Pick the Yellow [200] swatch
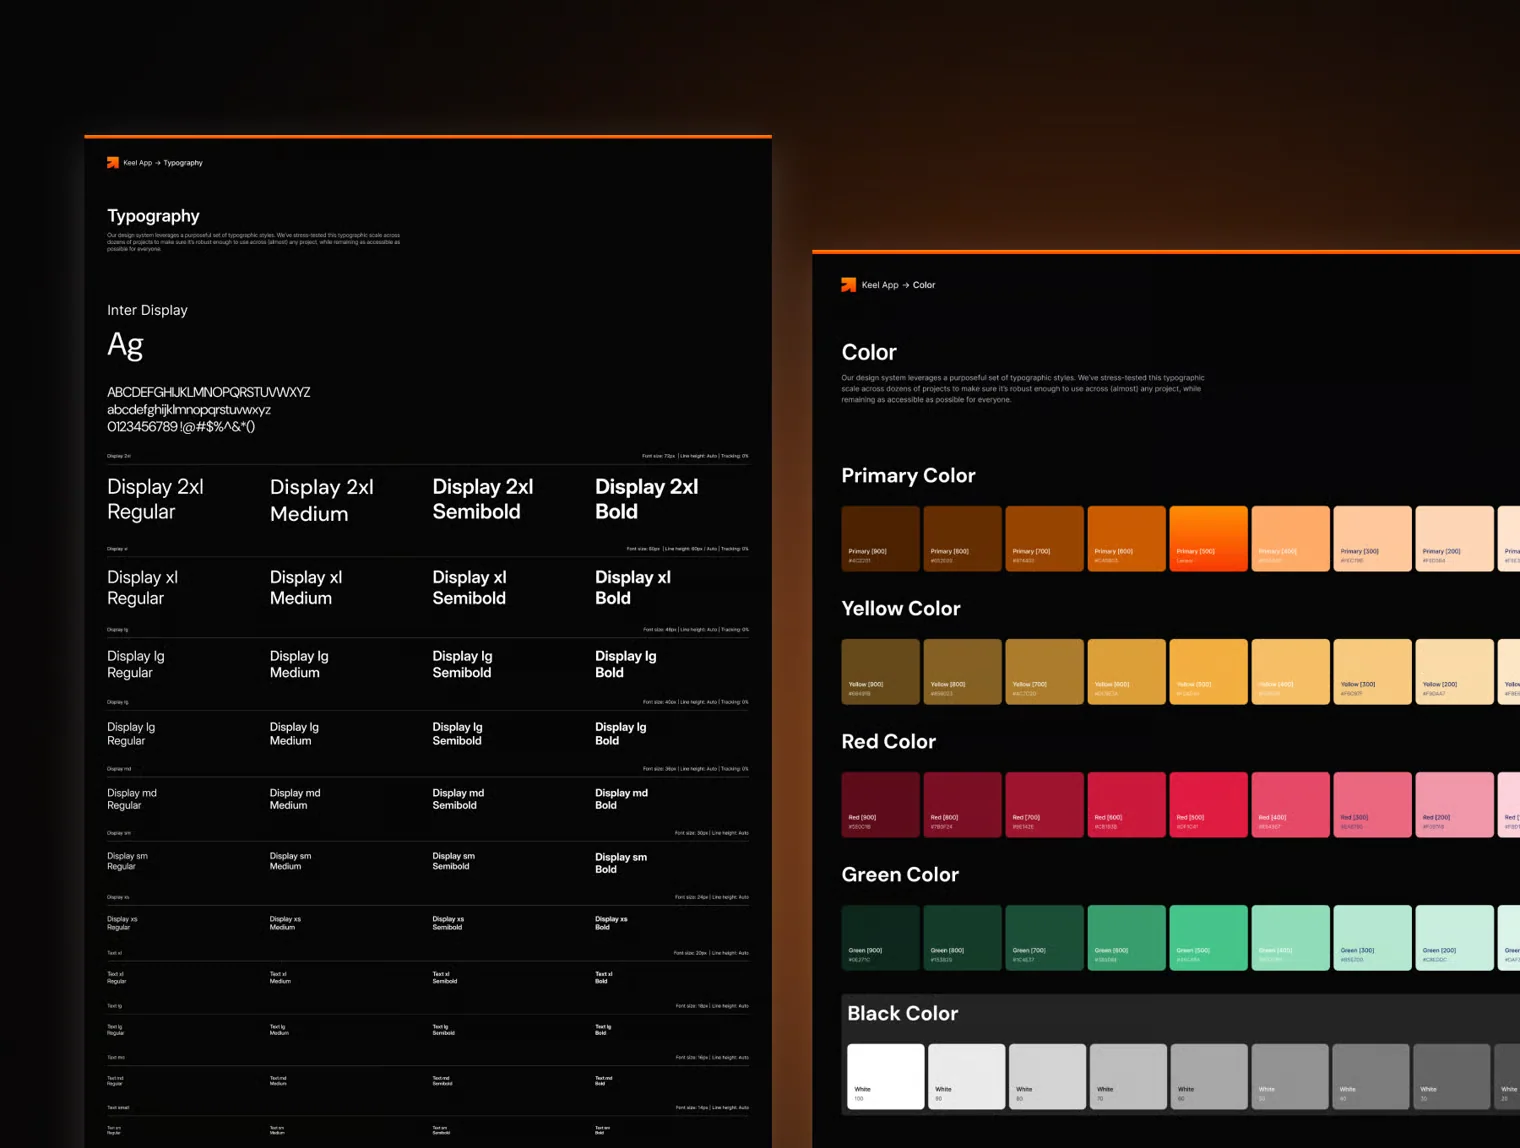The width and height of the screenshot is (1520, 1148). point(1454,672)
